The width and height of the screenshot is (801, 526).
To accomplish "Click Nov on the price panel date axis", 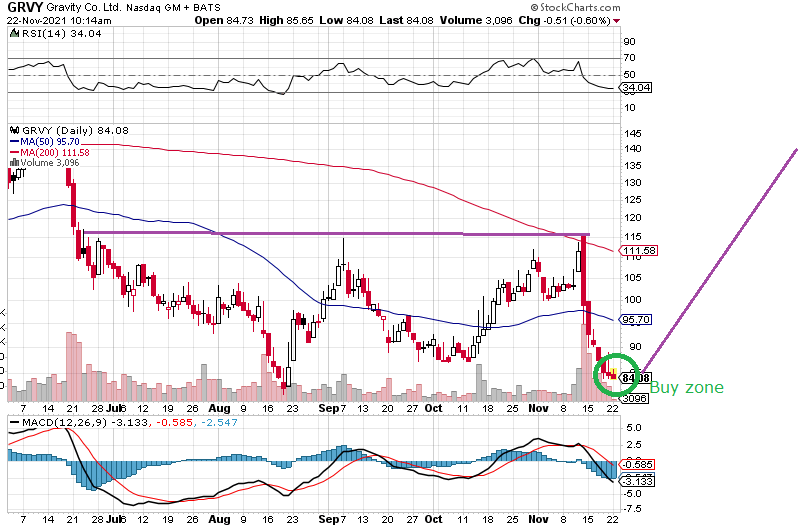I will coord(538,409).
